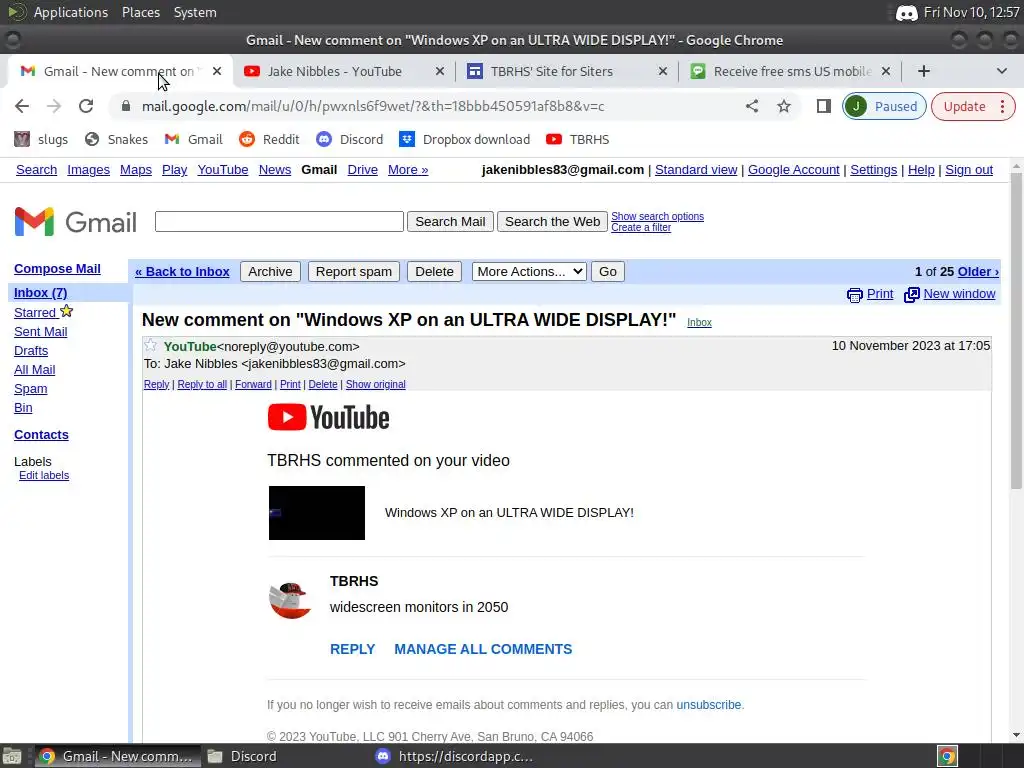This screenshot has width=1024, height=768.
Task: Click the Search Mail button
Action: pyautogui.click(x=450, y=221)
